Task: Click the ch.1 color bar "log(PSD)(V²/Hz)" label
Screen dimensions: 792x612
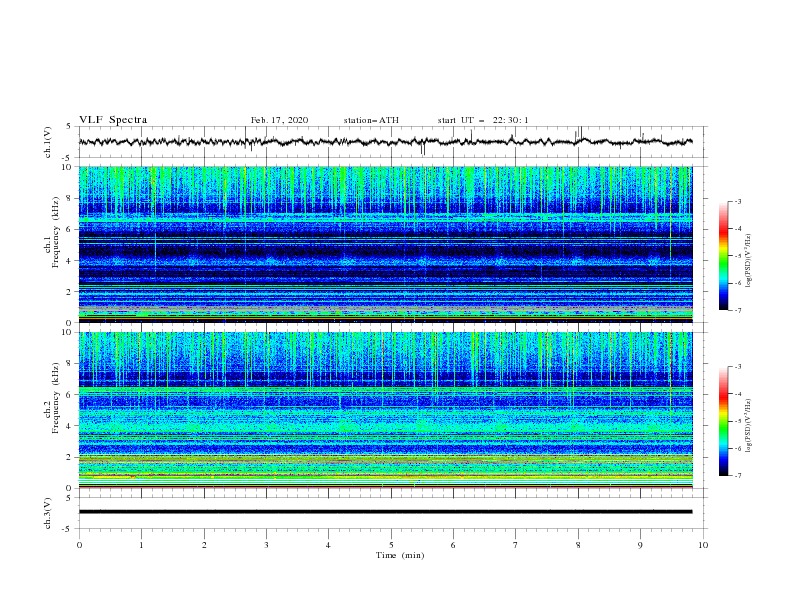Action: coord(749,261)
